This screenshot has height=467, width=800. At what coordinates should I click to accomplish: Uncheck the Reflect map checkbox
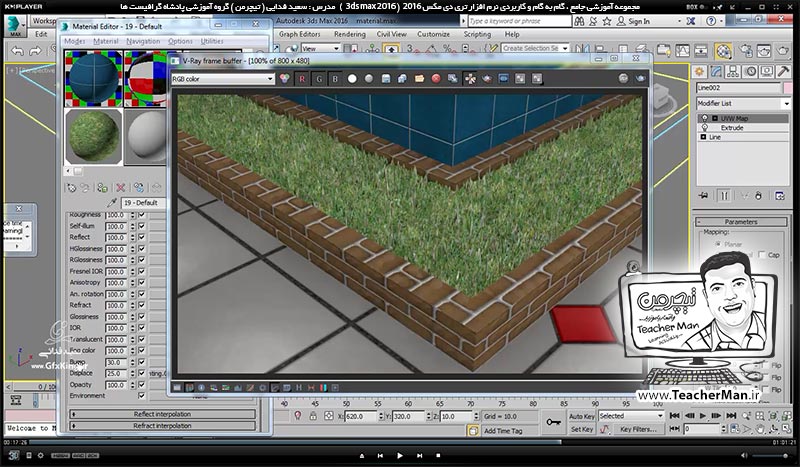point(141,237)
